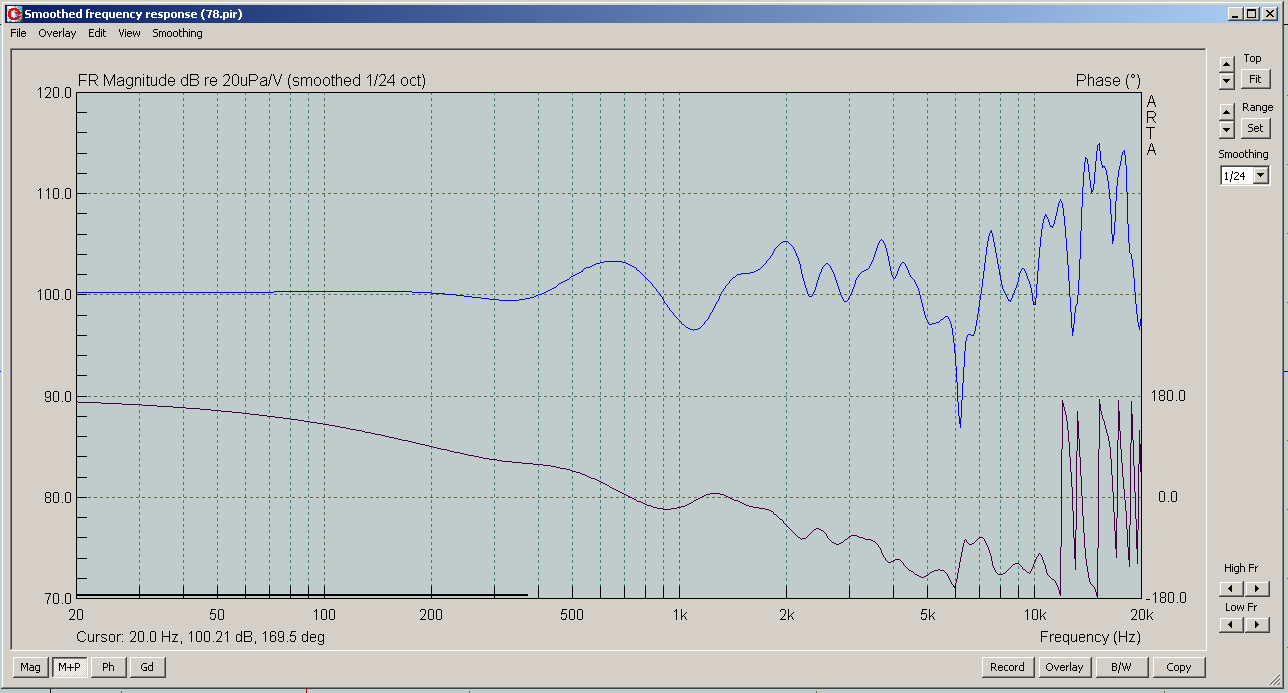Click the Fit button
This screenshot has width=1288, height=693.
[x=1255, y=78]
